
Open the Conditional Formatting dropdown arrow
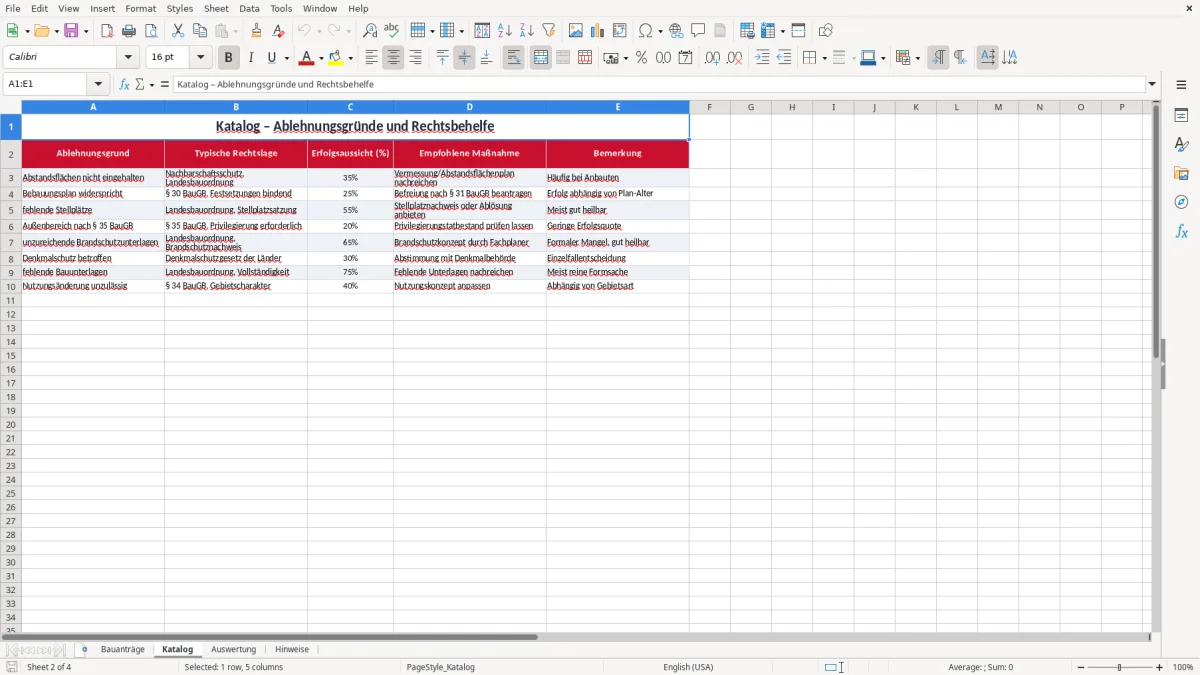918,58
